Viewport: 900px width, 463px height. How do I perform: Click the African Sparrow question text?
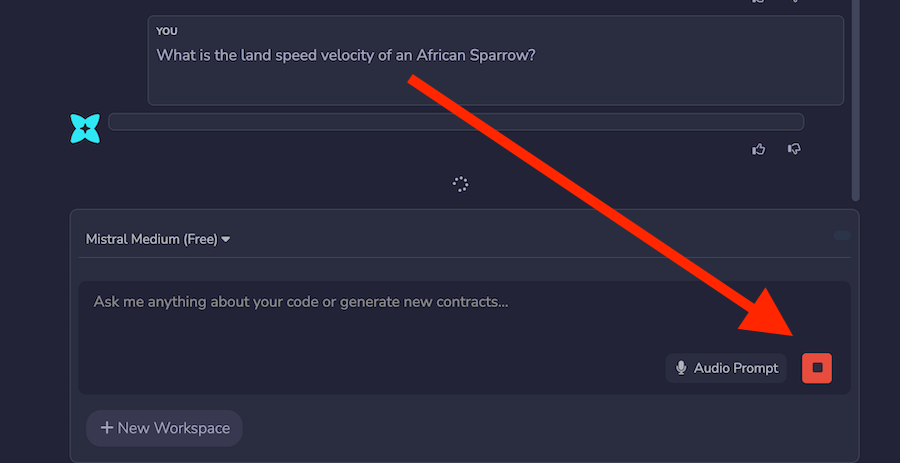click(346, 56)
